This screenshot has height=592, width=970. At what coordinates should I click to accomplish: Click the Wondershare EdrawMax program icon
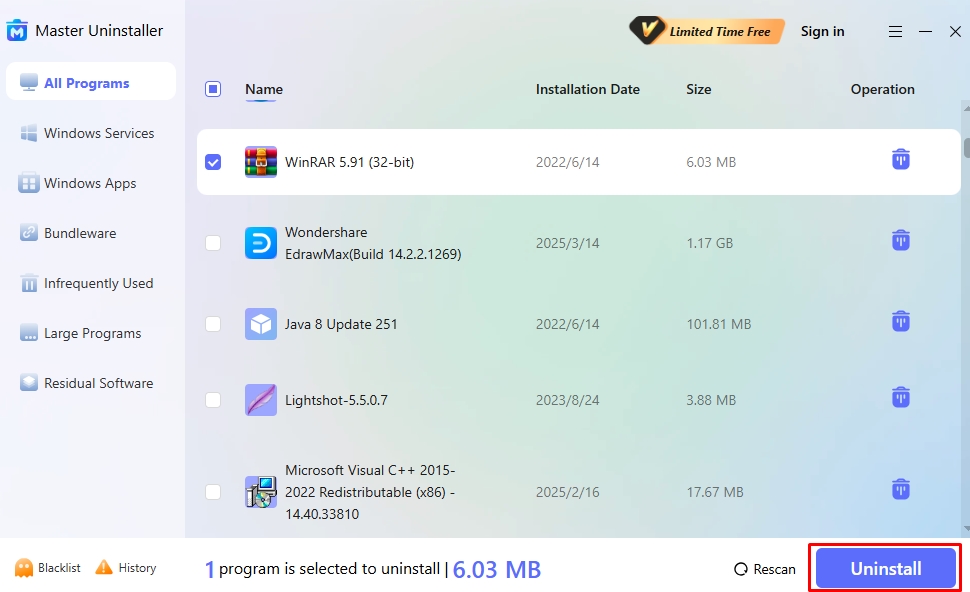[x=260, y=243]
